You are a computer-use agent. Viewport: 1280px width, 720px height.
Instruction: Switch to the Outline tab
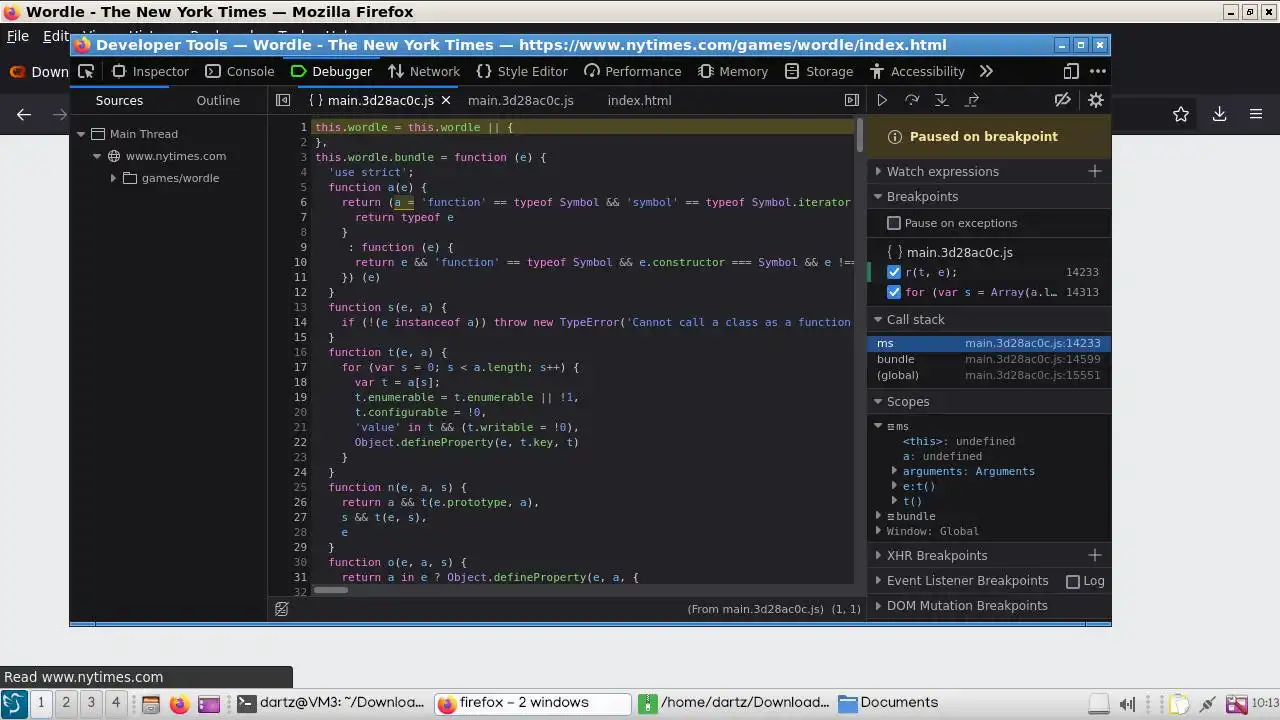point(218,100)
